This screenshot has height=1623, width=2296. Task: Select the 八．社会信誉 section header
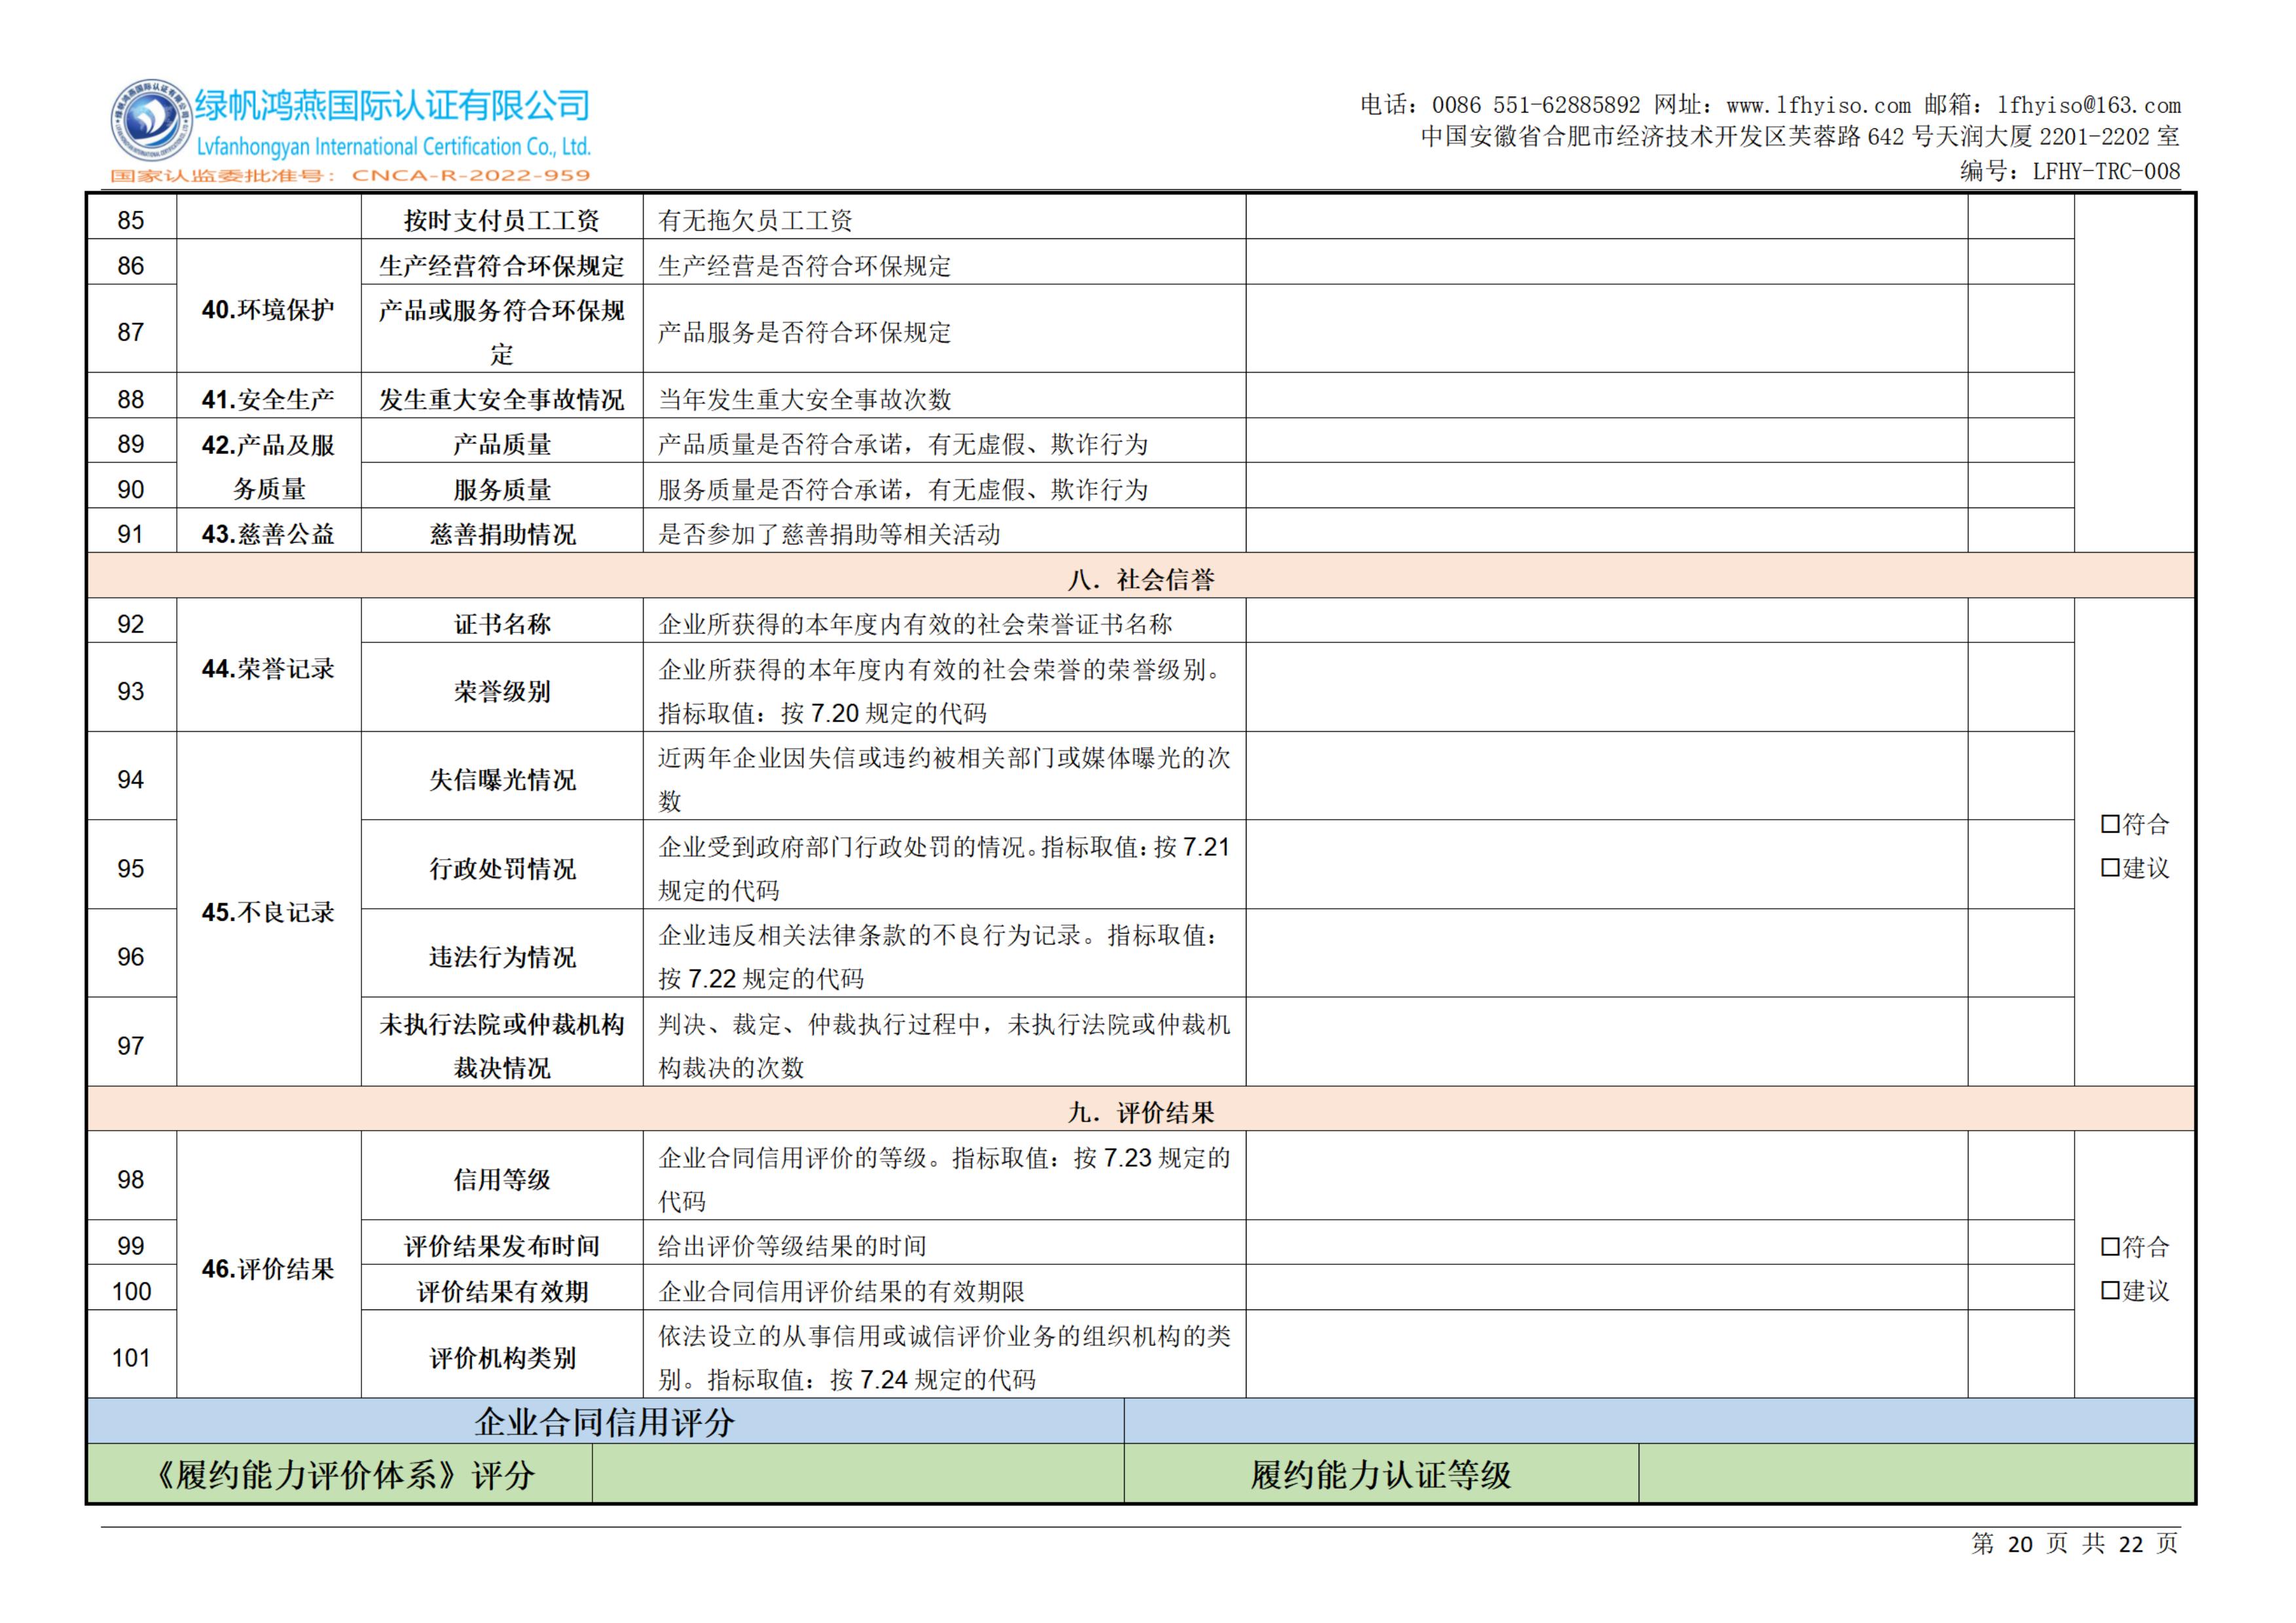coord(1140,579)
